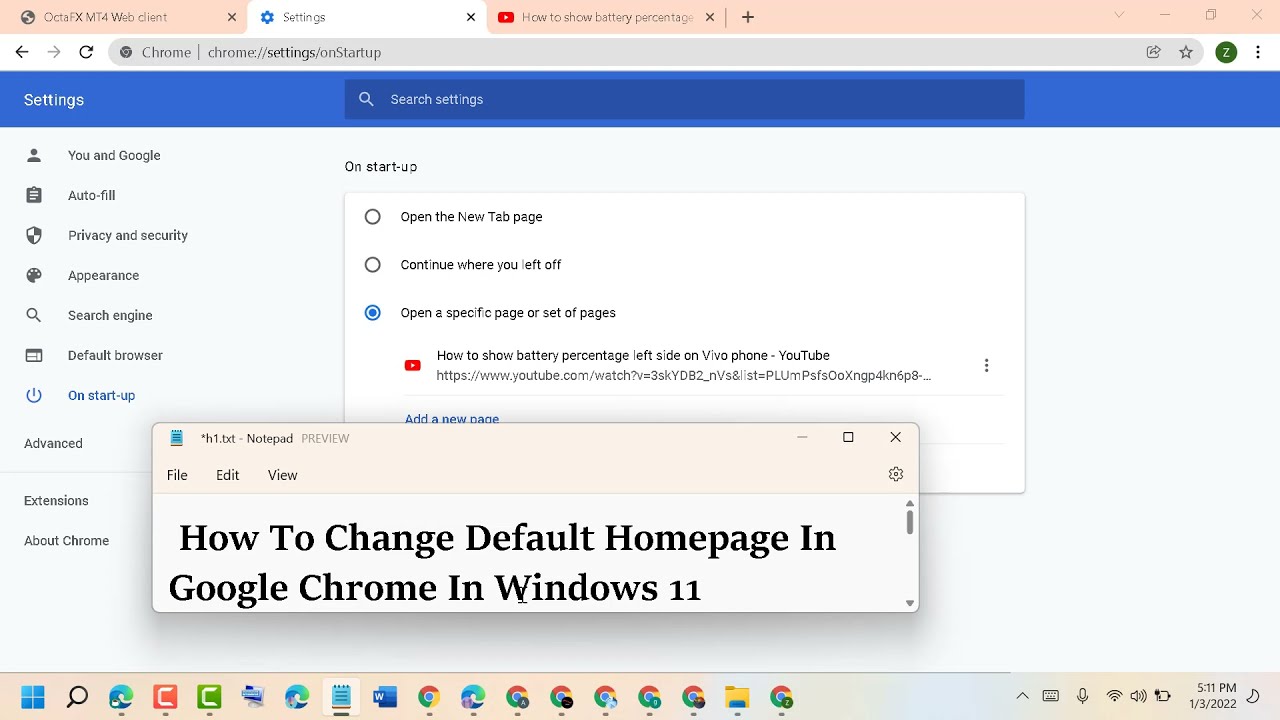Click the Notepad scroll up arrow
The height and width of the screenshot is (720, 1280).
pyautogui.click(x=910, y=503)
